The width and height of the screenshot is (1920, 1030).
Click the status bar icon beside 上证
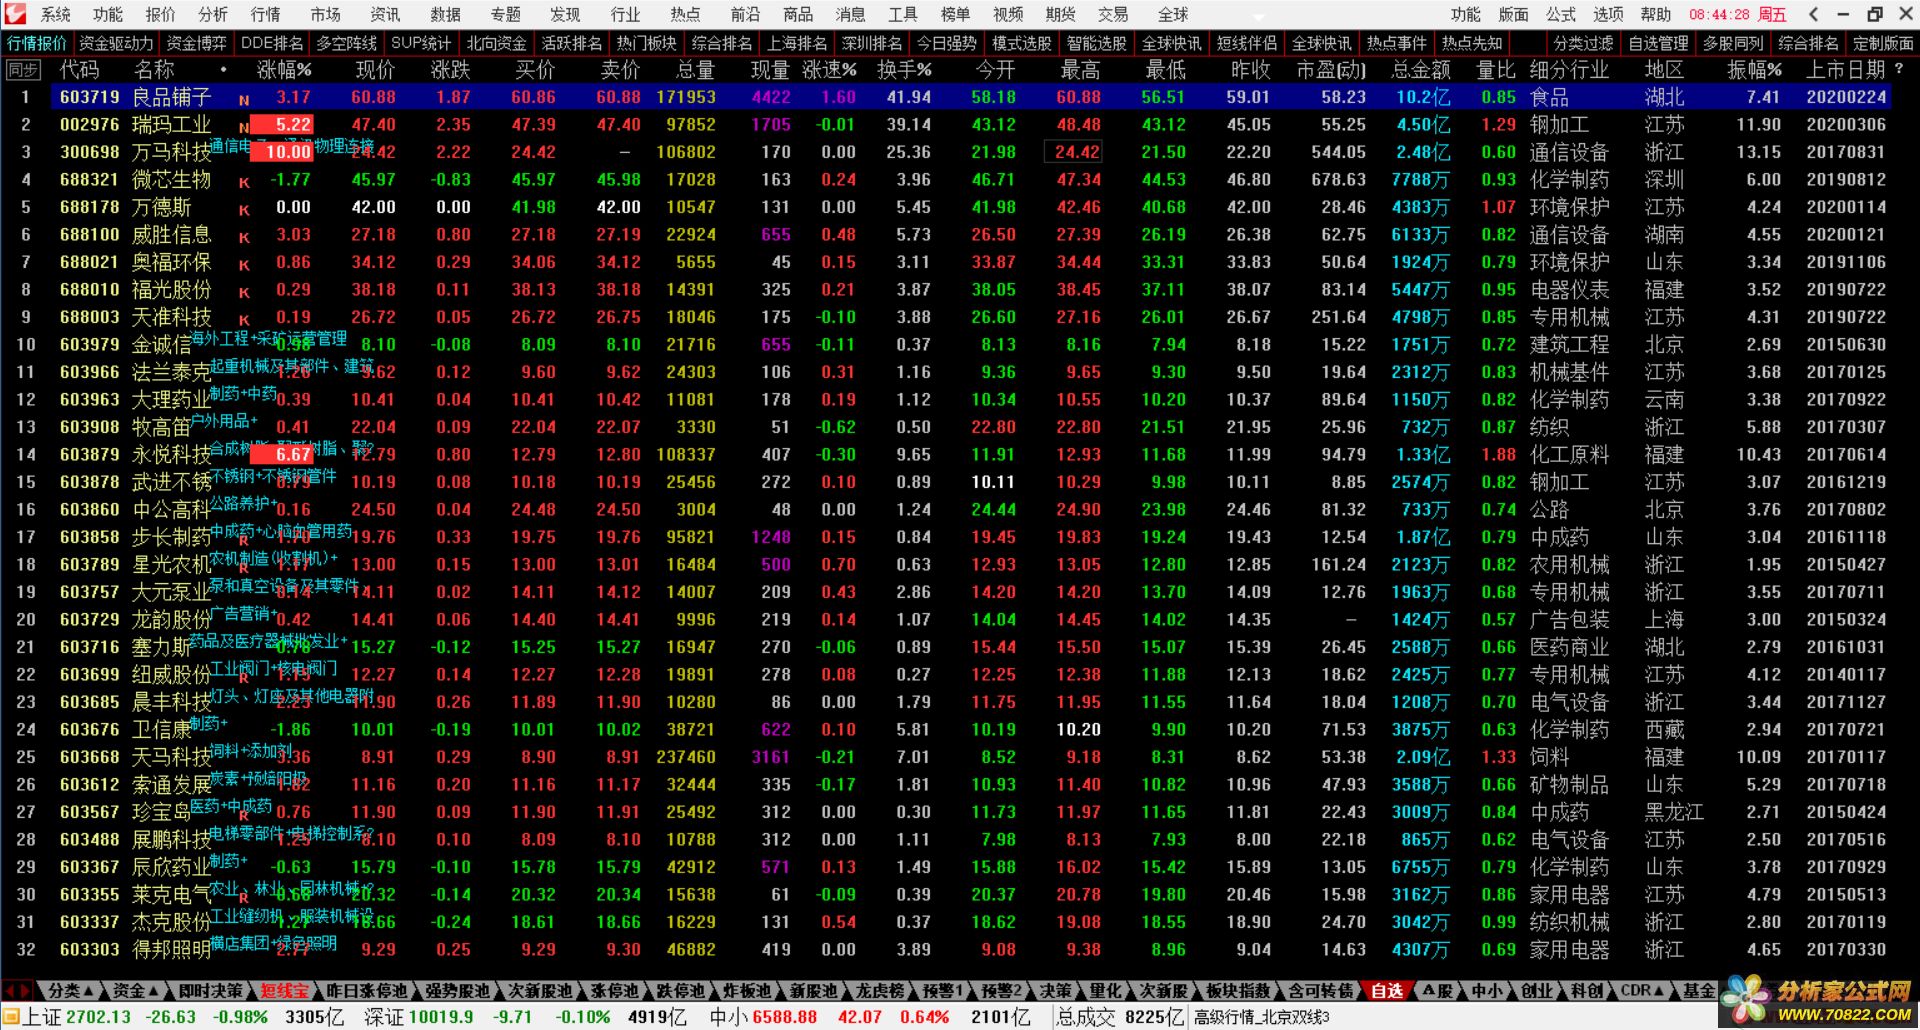click(12, 1017)
